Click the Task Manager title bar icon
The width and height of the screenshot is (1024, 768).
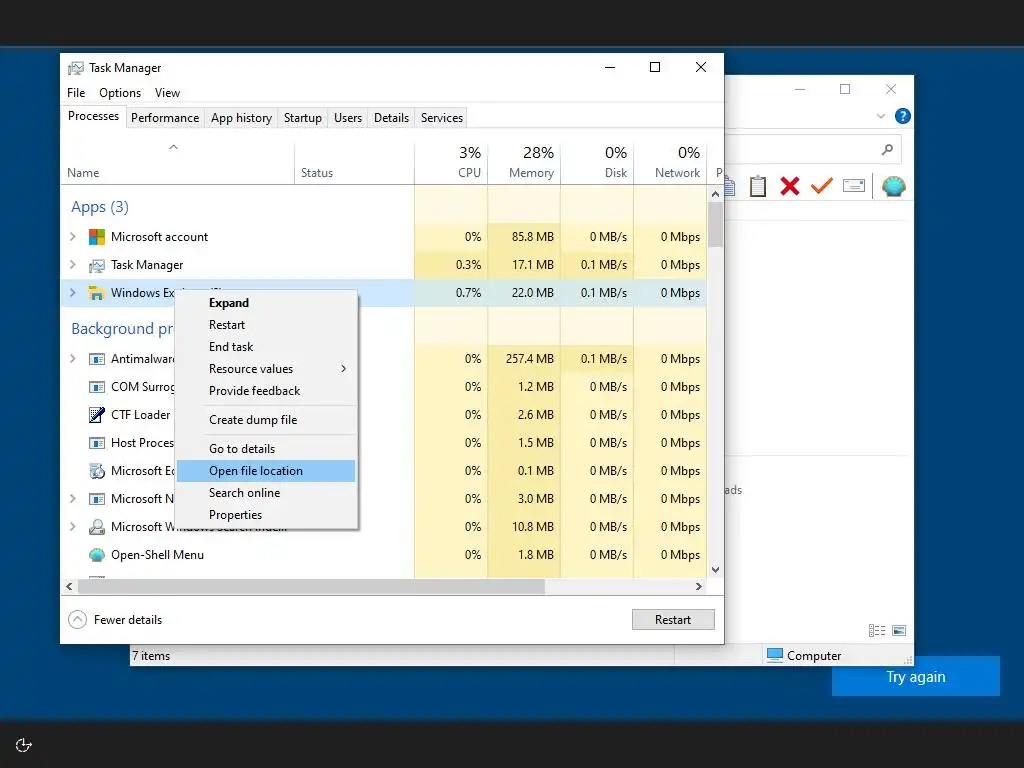(76, 68)
